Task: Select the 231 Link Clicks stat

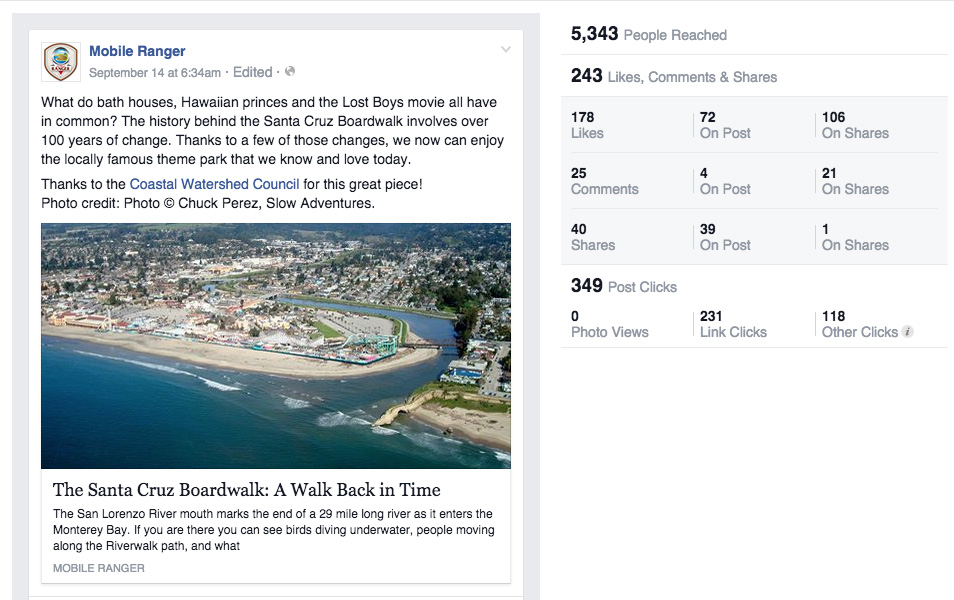Action: [x=732, y=324]
